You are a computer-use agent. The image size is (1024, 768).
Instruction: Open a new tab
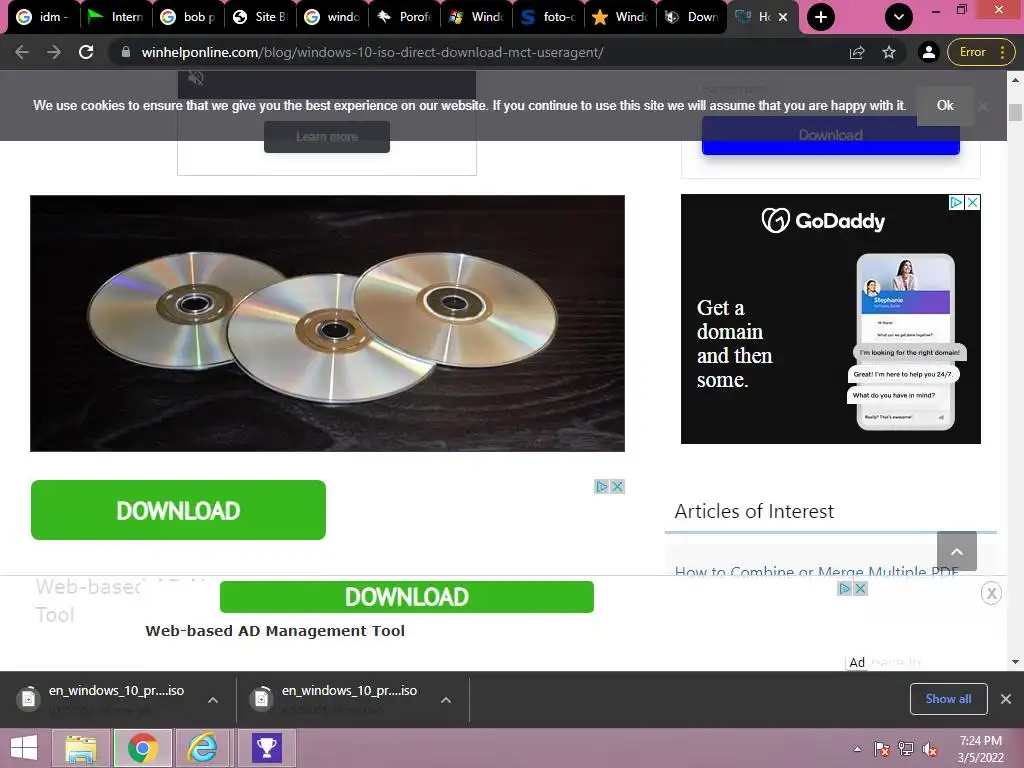[x=821, y=17]
